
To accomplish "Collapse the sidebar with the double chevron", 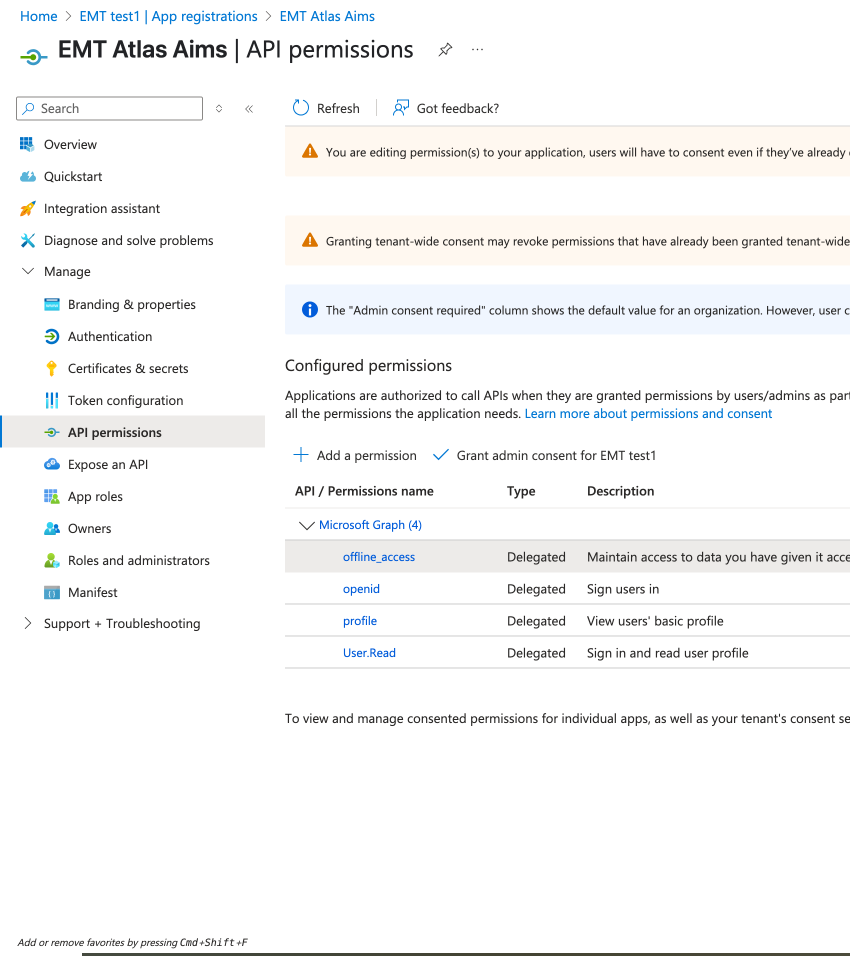I will [249, 109].
